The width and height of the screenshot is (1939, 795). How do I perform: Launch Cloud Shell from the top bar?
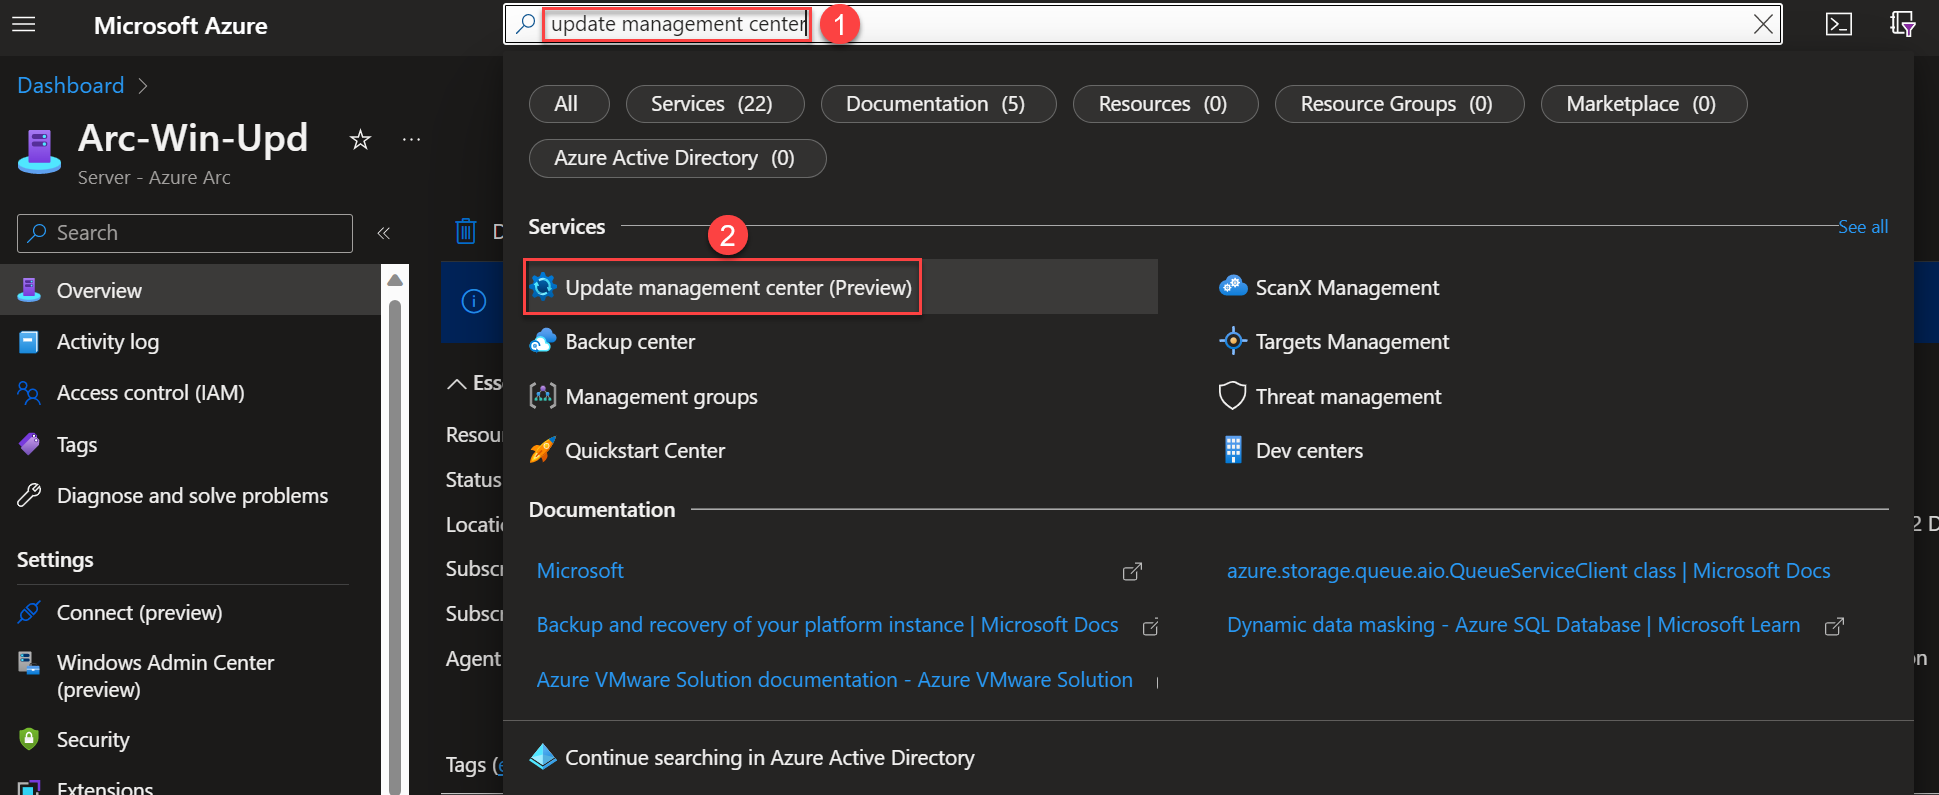(x=1838, y=24)
